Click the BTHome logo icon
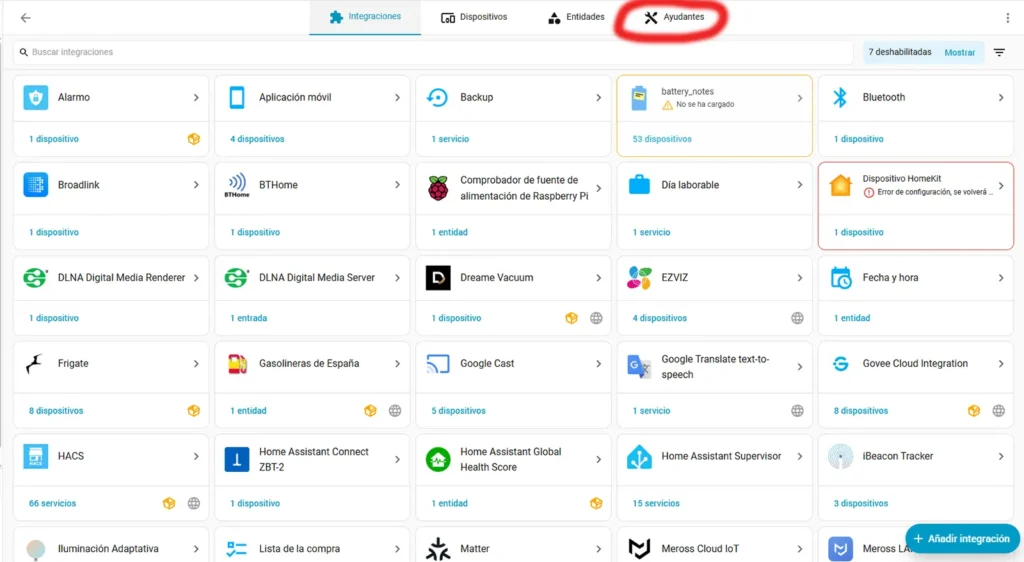 (237, 185)
